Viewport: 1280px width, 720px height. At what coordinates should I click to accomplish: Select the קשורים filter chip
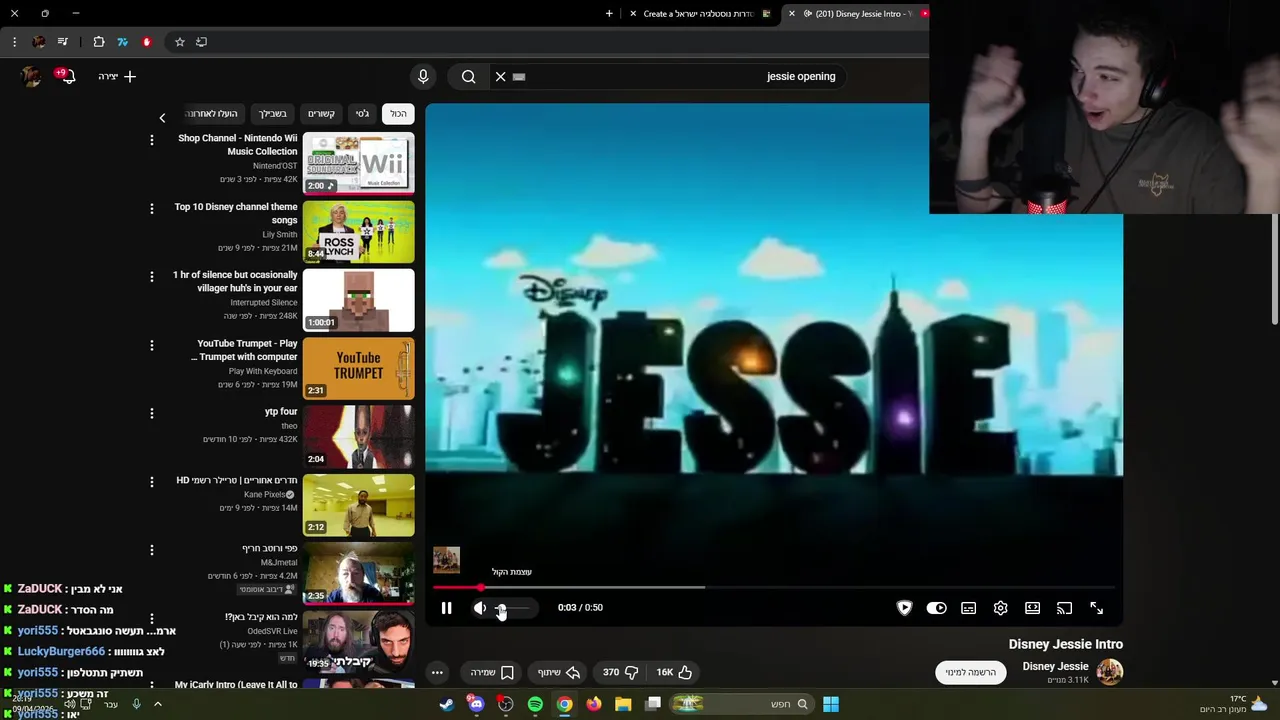[321, 114]
